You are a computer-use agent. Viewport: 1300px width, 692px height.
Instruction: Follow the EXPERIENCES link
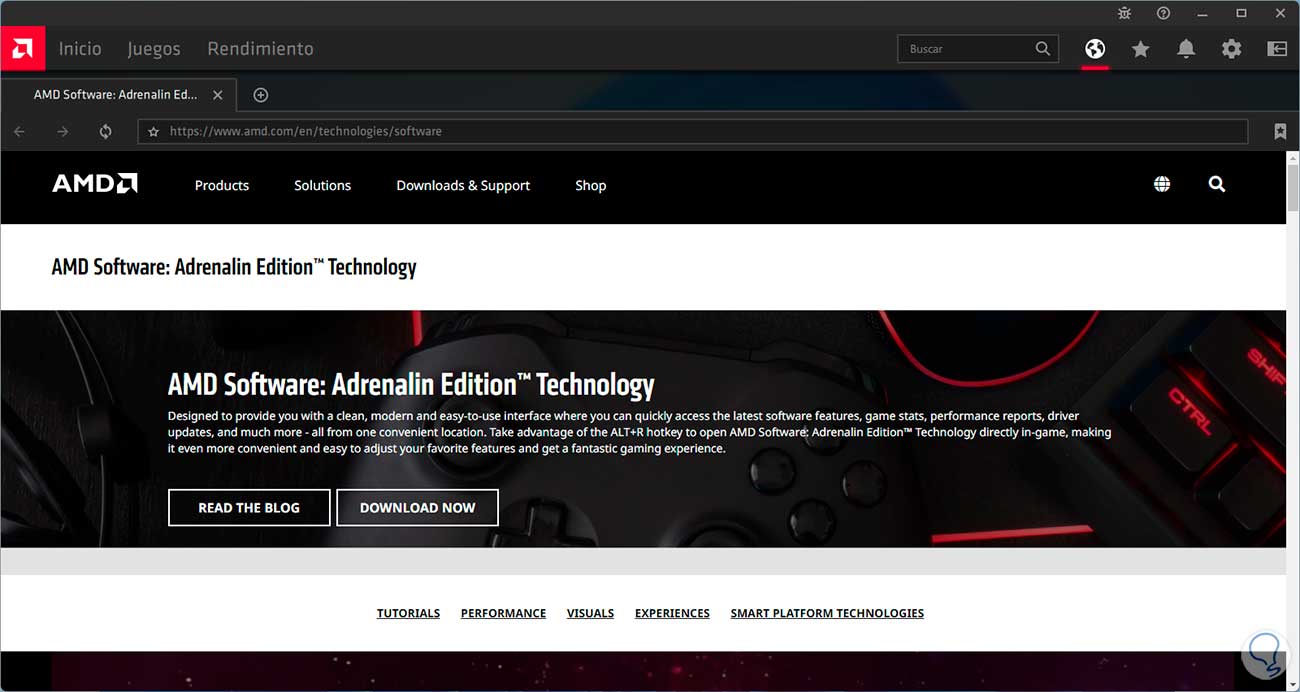point(672,613)
